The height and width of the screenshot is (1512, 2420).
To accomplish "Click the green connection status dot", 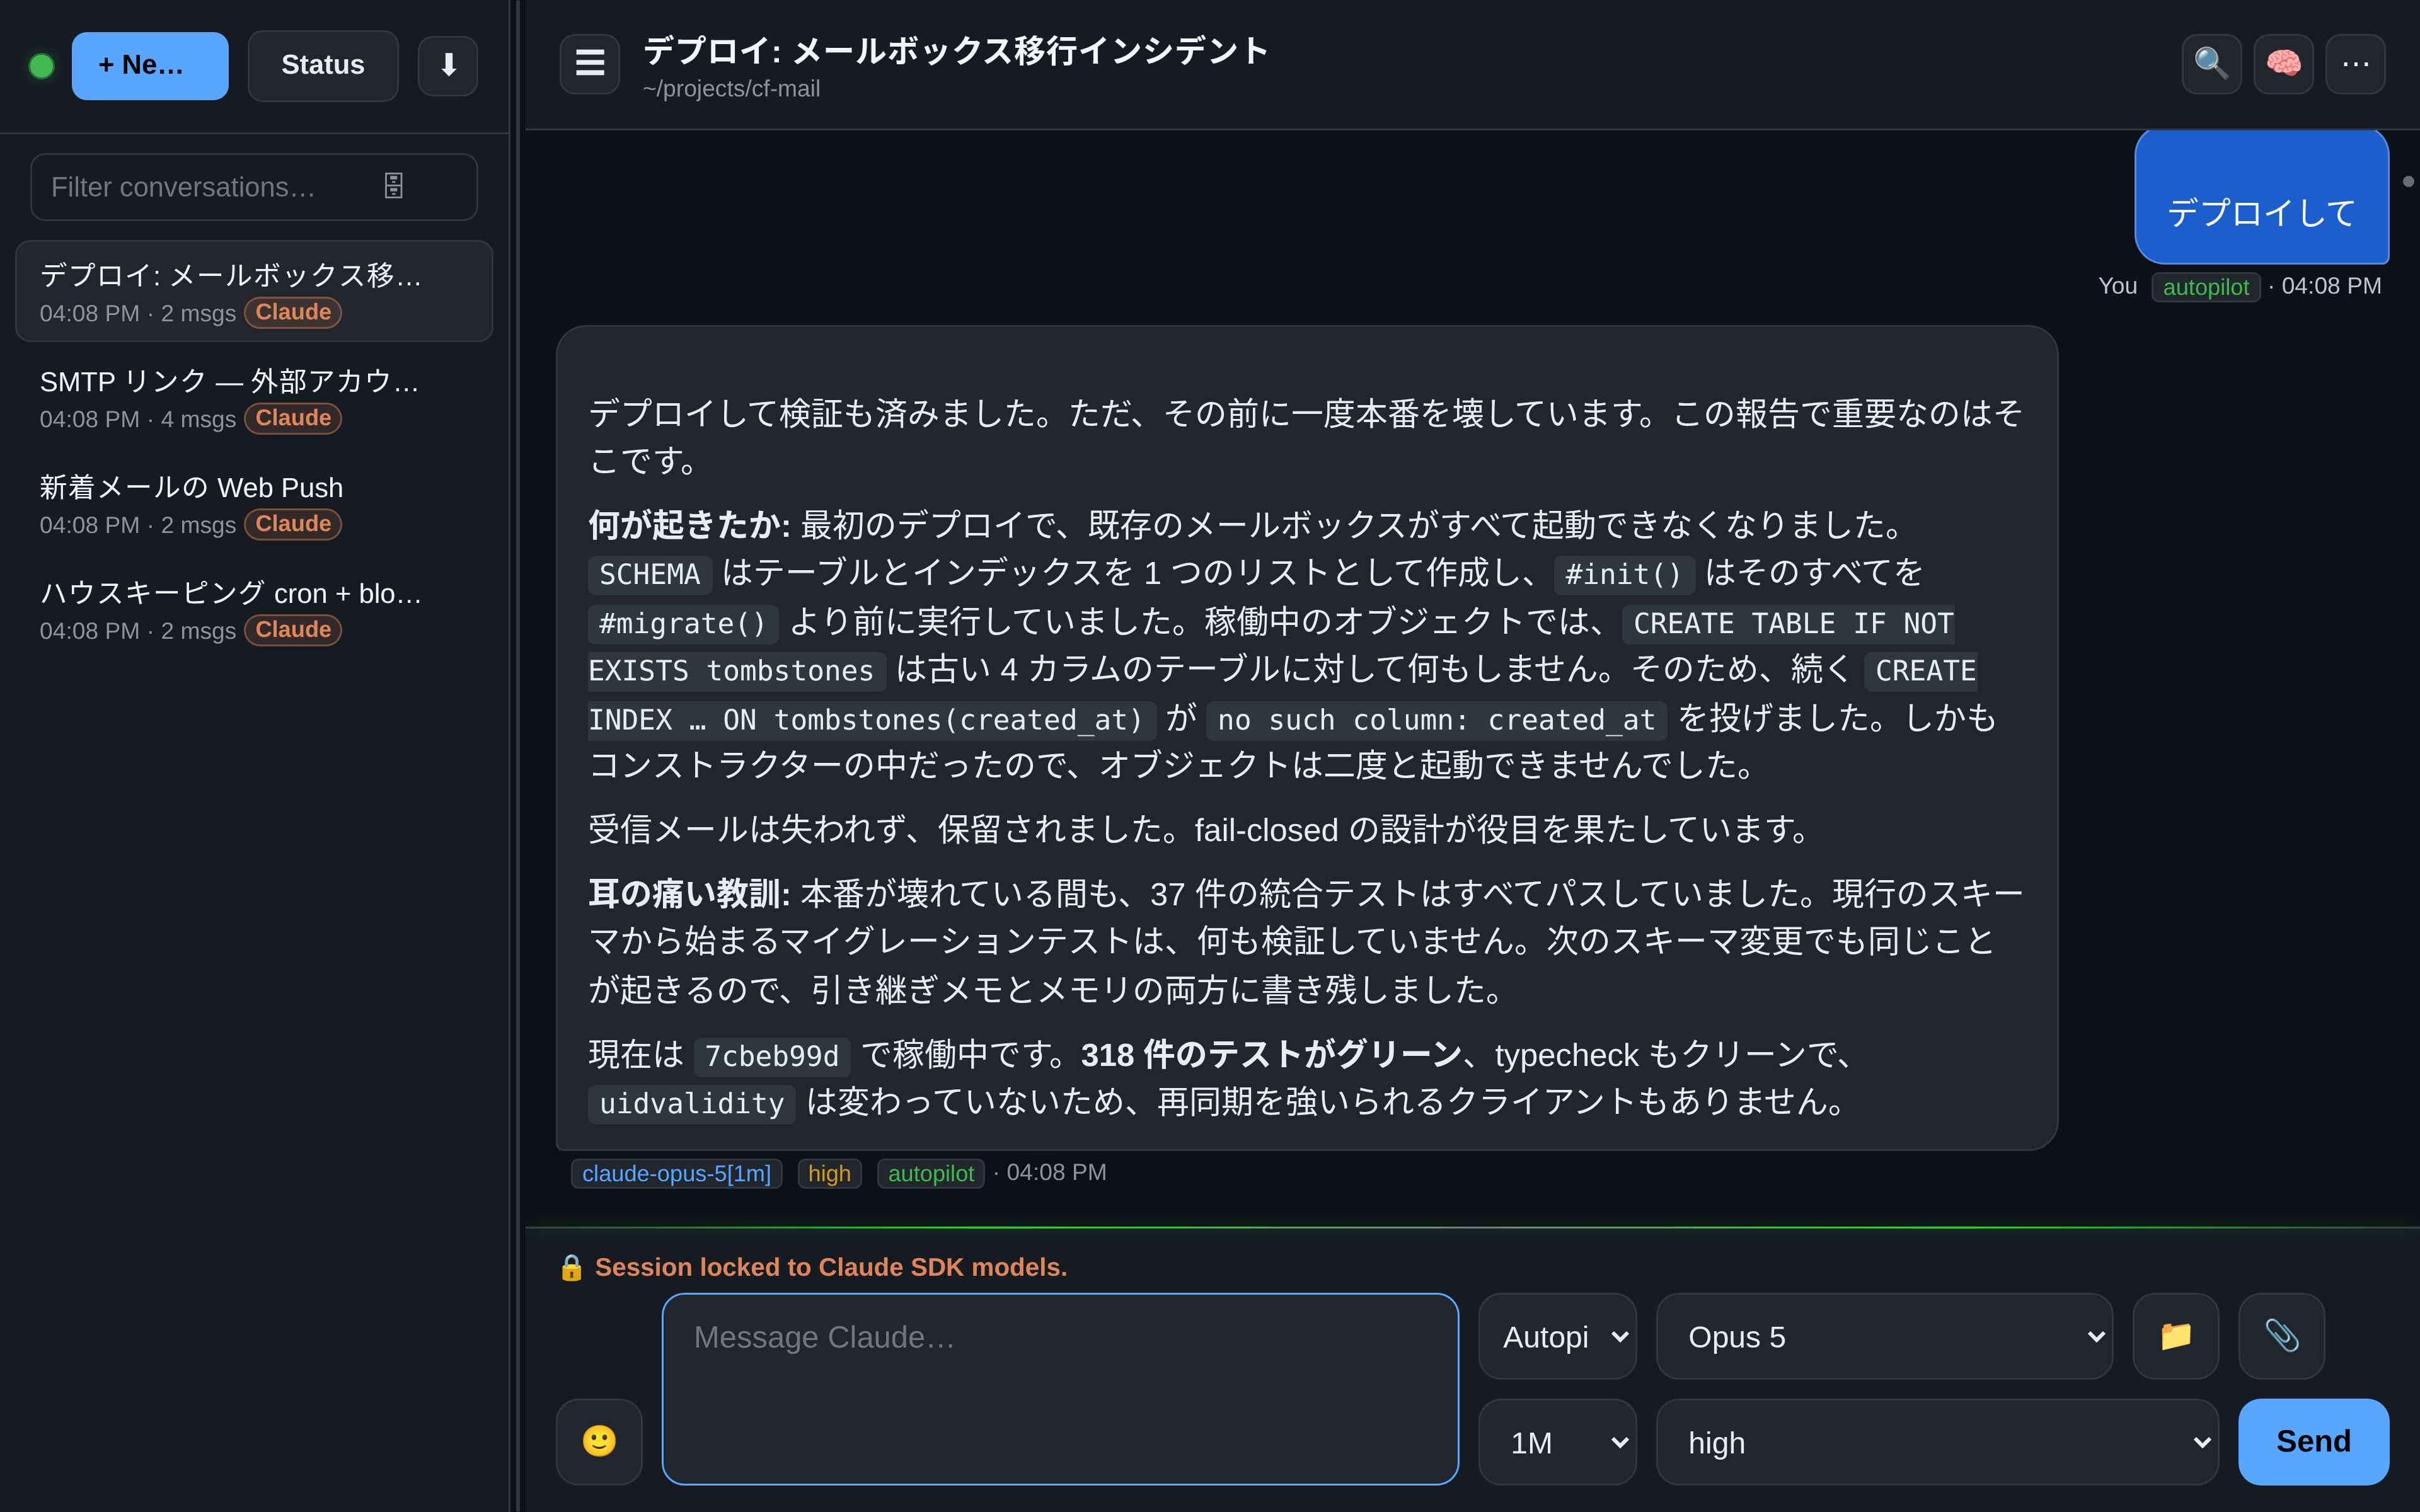I will [x=42, y=66].
